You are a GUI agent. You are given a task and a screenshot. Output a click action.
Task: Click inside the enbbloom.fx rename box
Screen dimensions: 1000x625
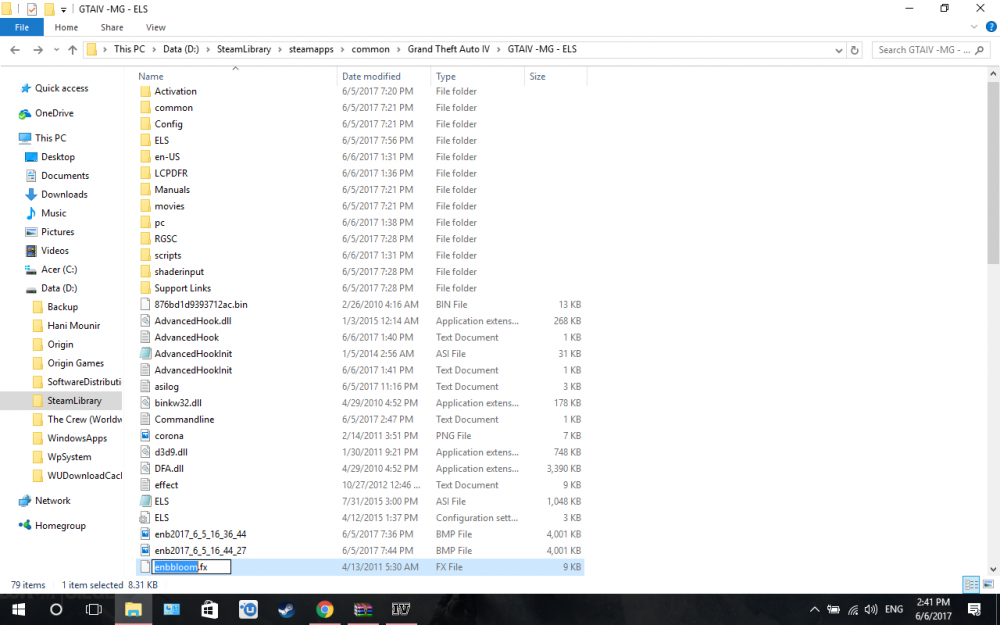(191, 567)
